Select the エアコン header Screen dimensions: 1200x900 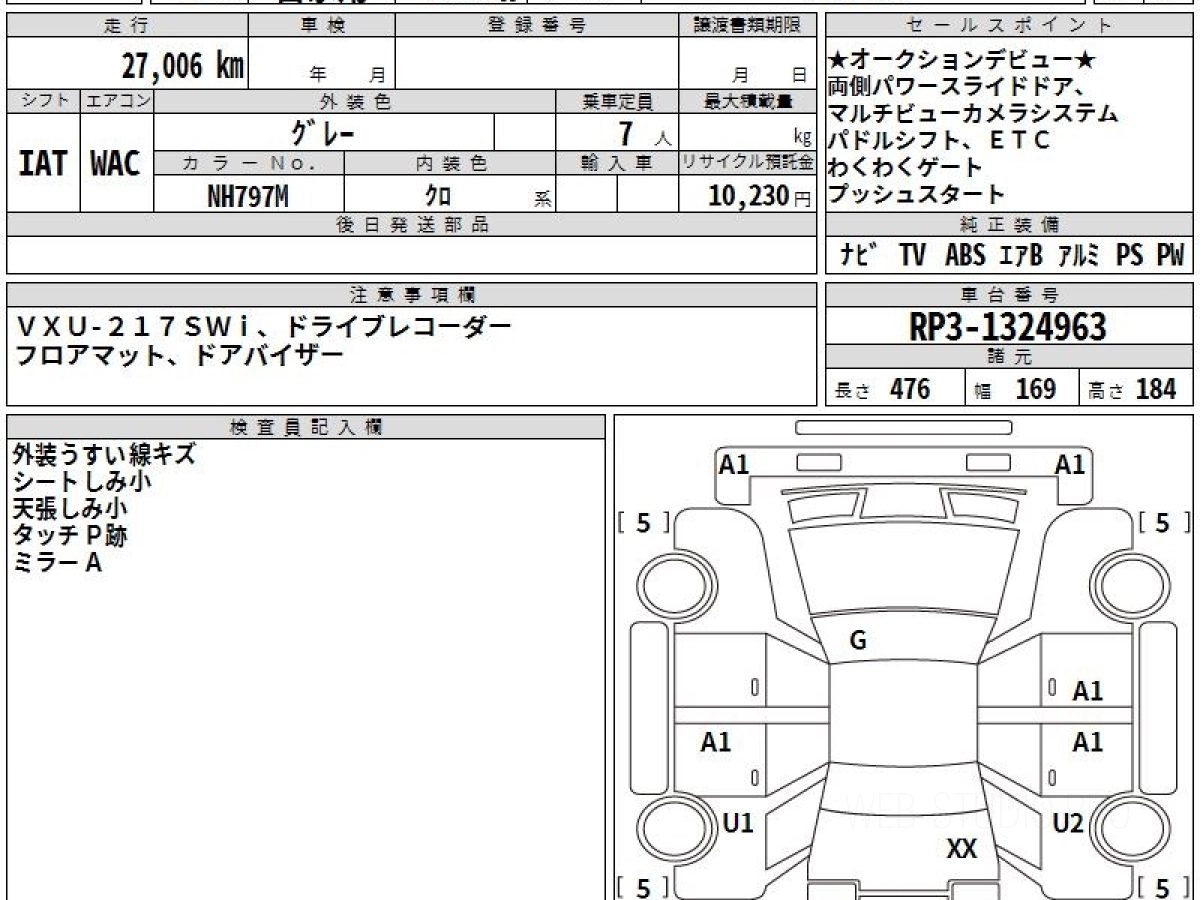point(117,101)
